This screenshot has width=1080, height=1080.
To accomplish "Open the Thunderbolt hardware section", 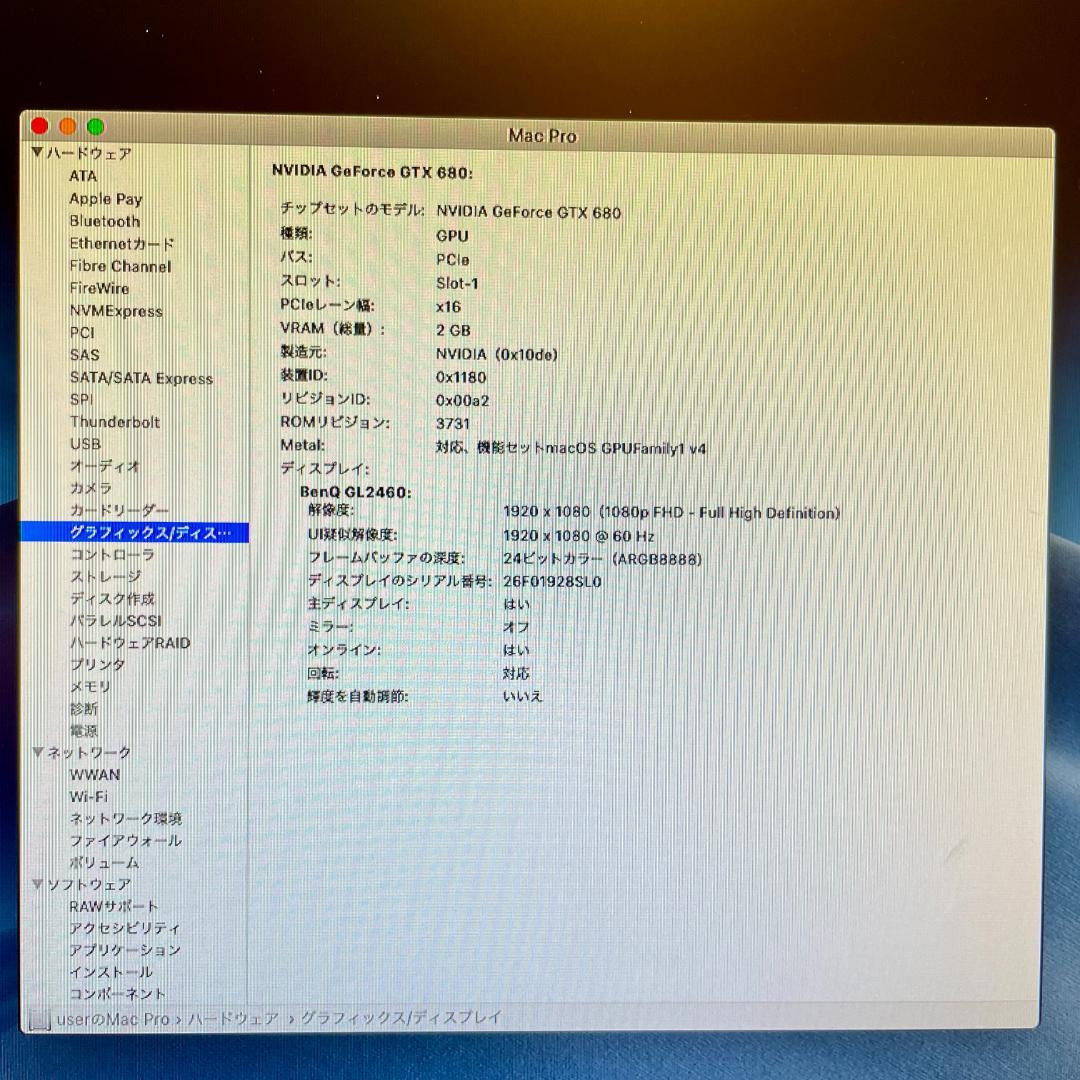I will (x=113, y=422).
